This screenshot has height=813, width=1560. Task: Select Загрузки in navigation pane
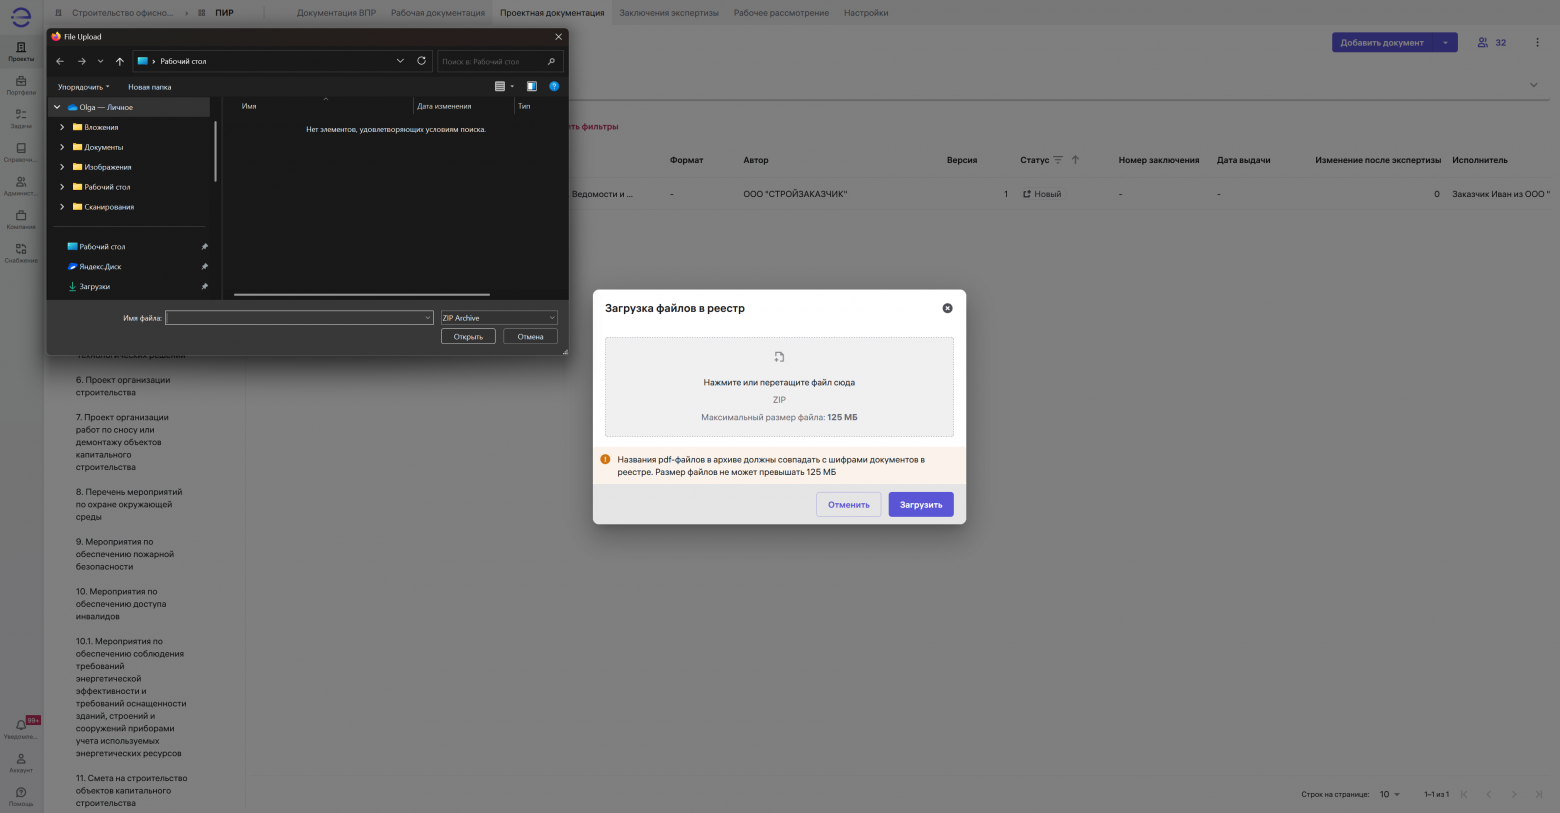tap(95, 287)
